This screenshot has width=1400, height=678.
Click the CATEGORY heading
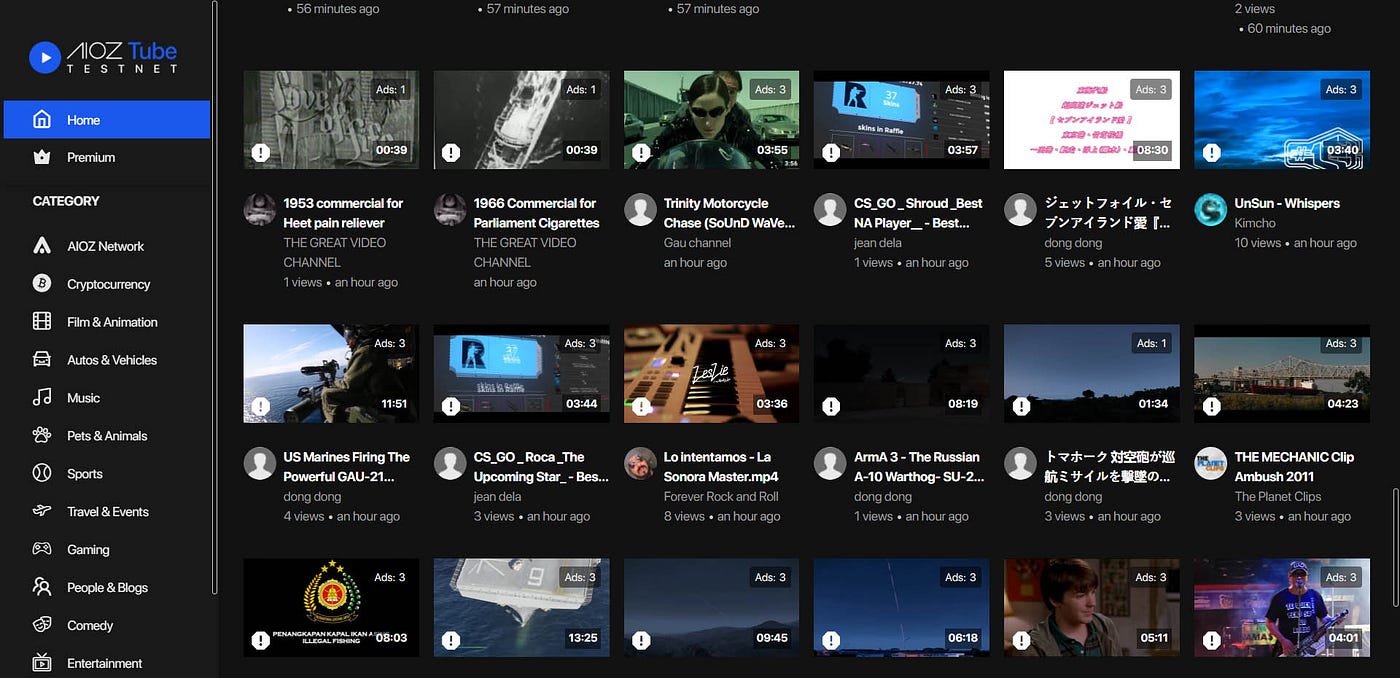coord(66,201)
